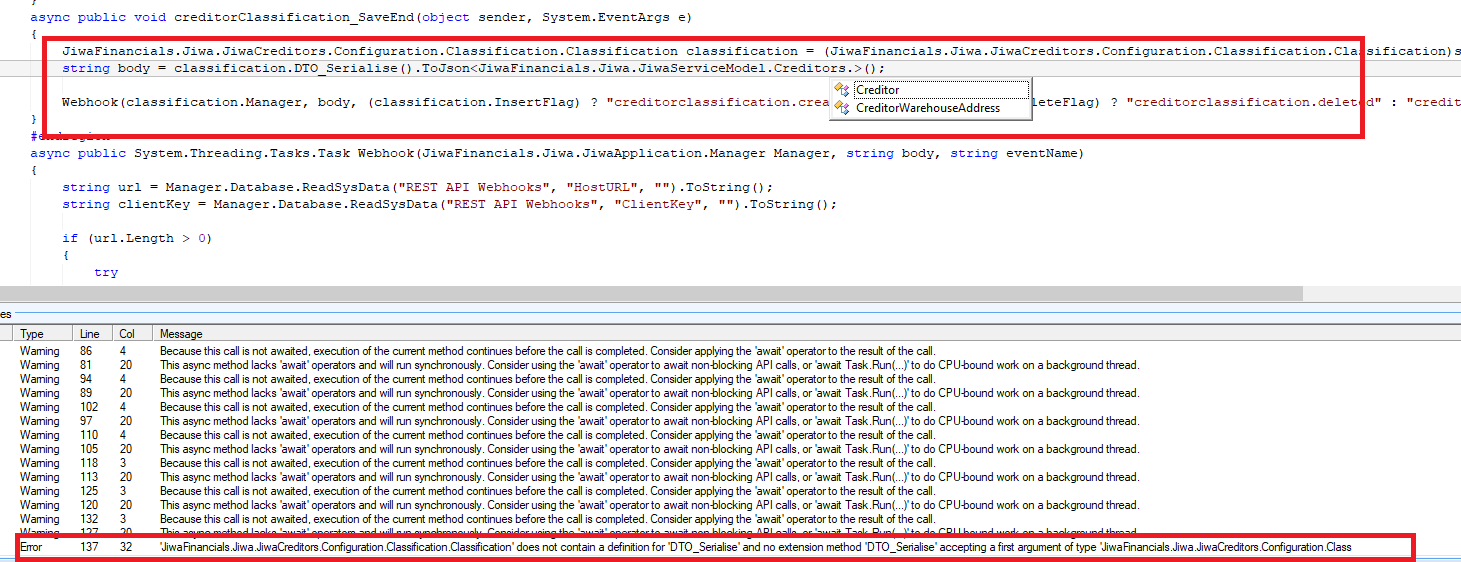
Task: Click the code editor horizontal scrollbar
Action: (x=650, y=293)
